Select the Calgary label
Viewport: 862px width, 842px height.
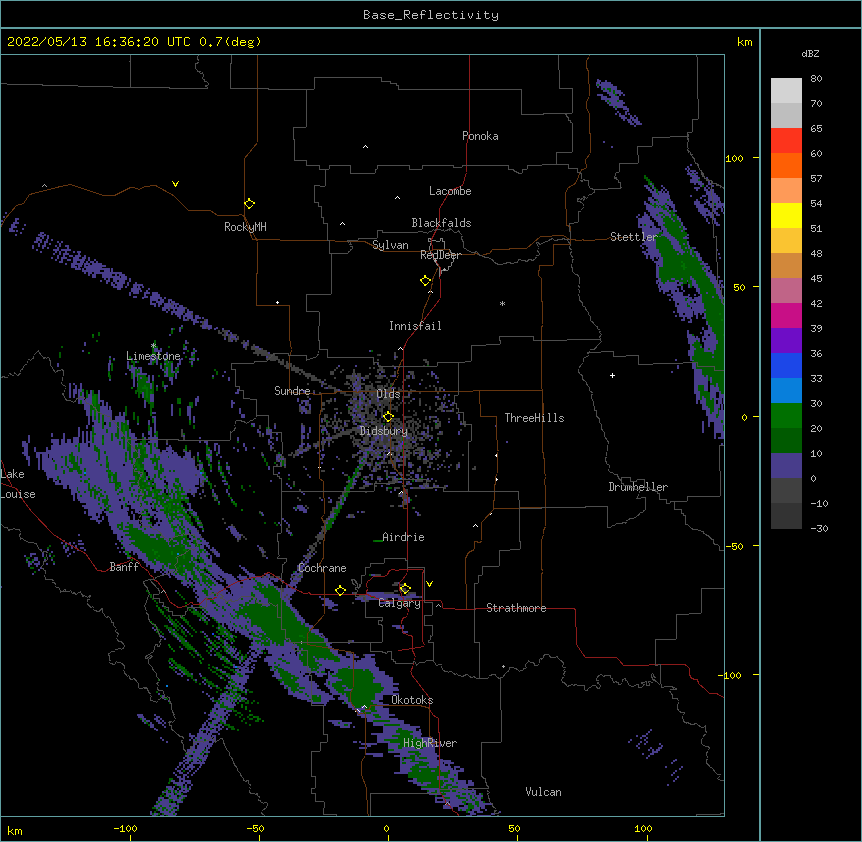tap(400, 603)
